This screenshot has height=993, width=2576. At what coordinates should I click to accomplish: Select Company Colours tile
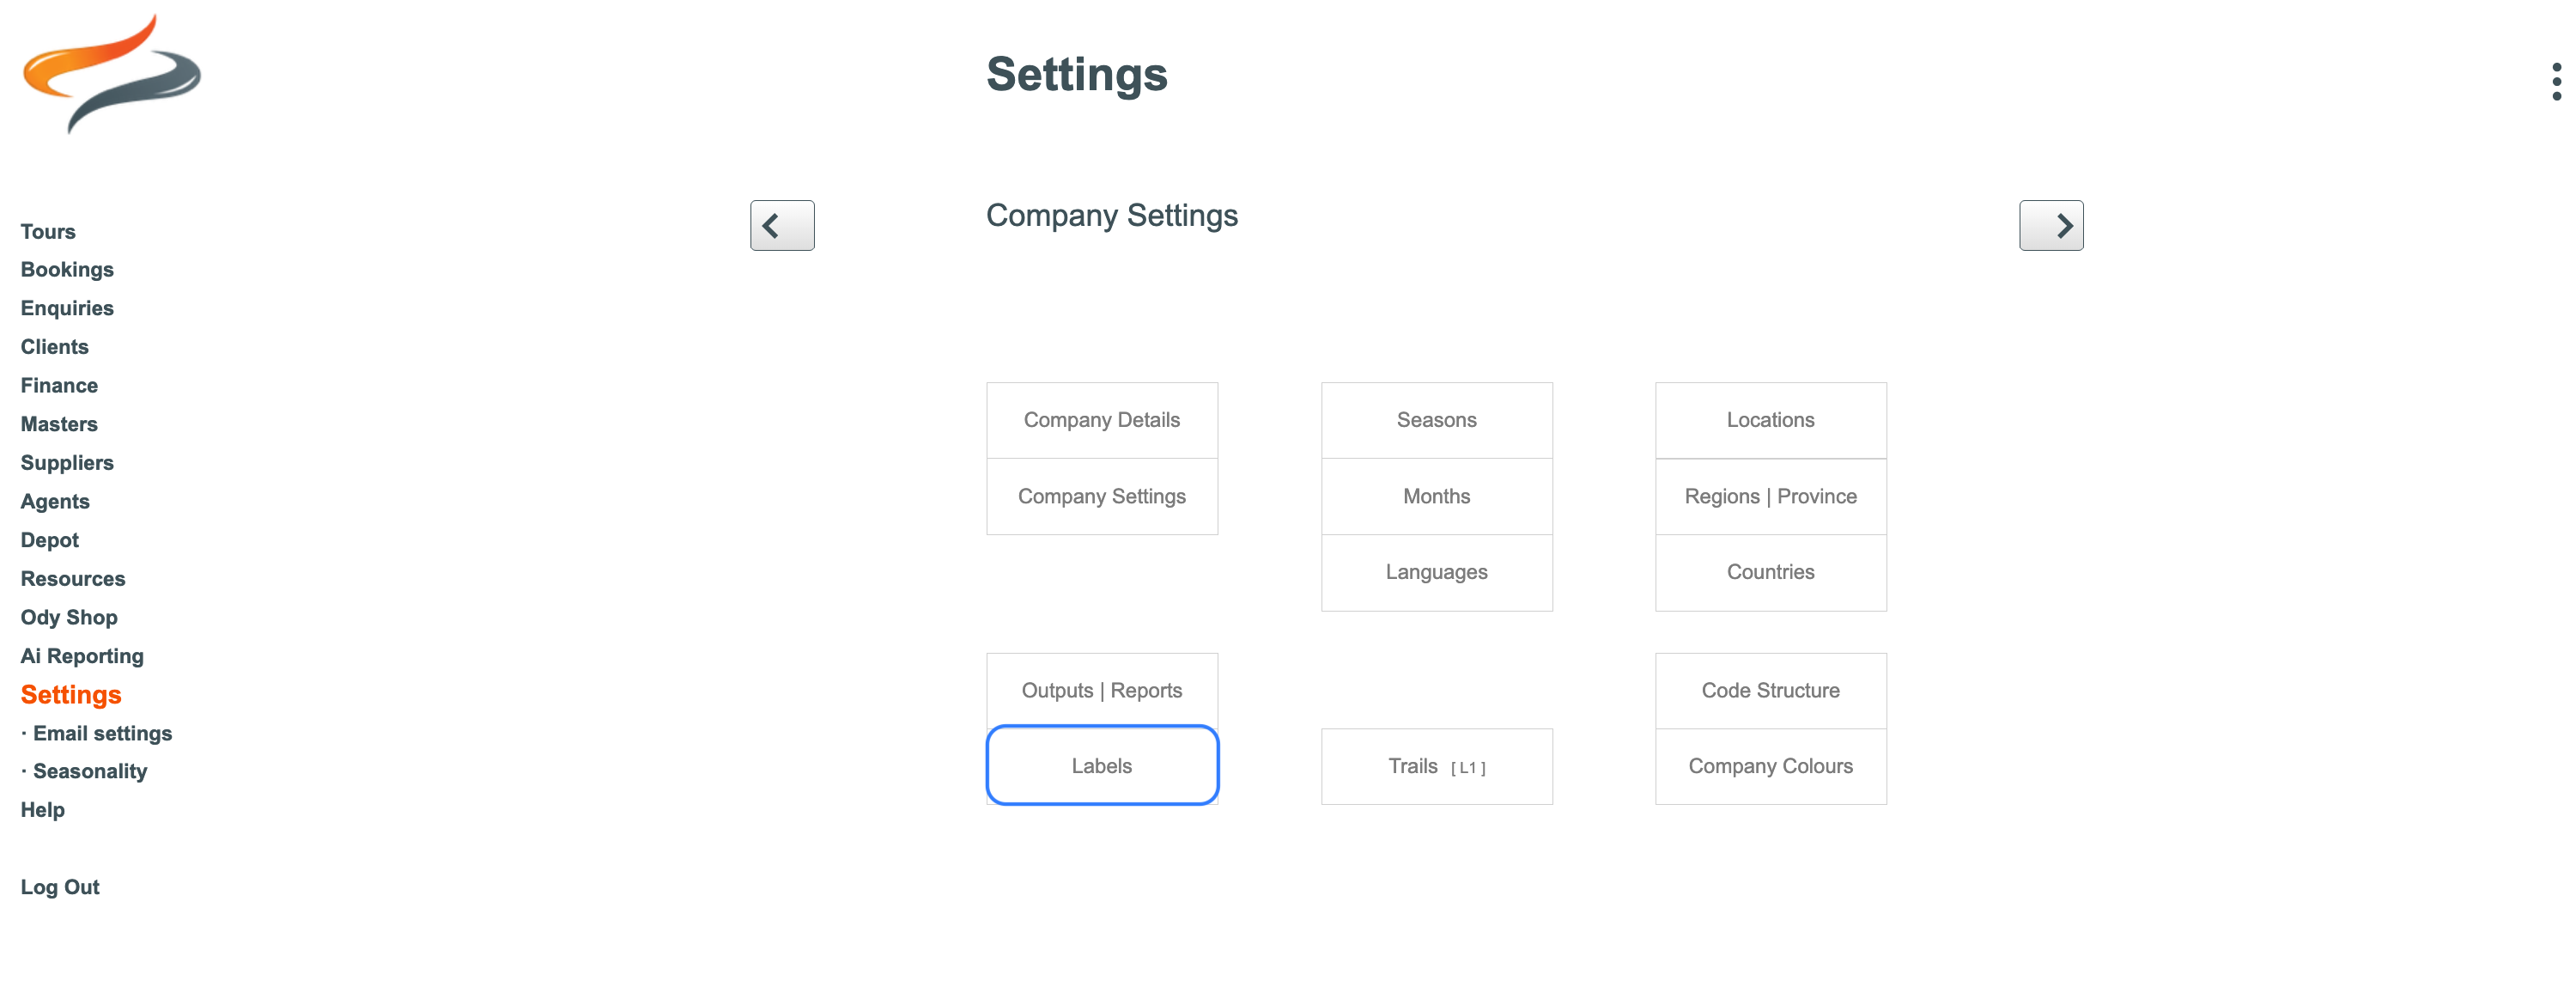tap(1770, 766)
